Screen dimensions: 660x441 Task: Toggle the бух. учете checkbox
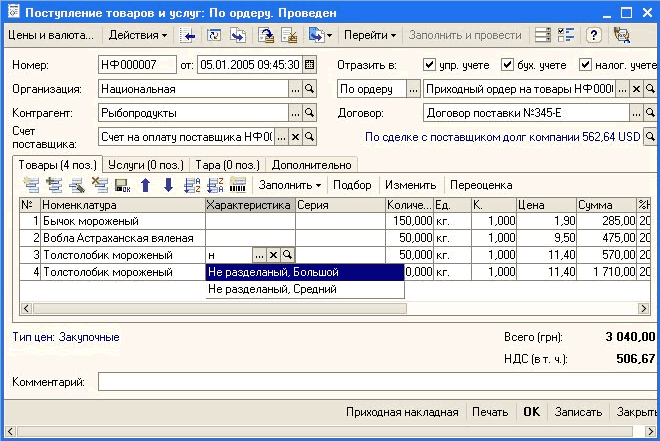tap(507, 65)
